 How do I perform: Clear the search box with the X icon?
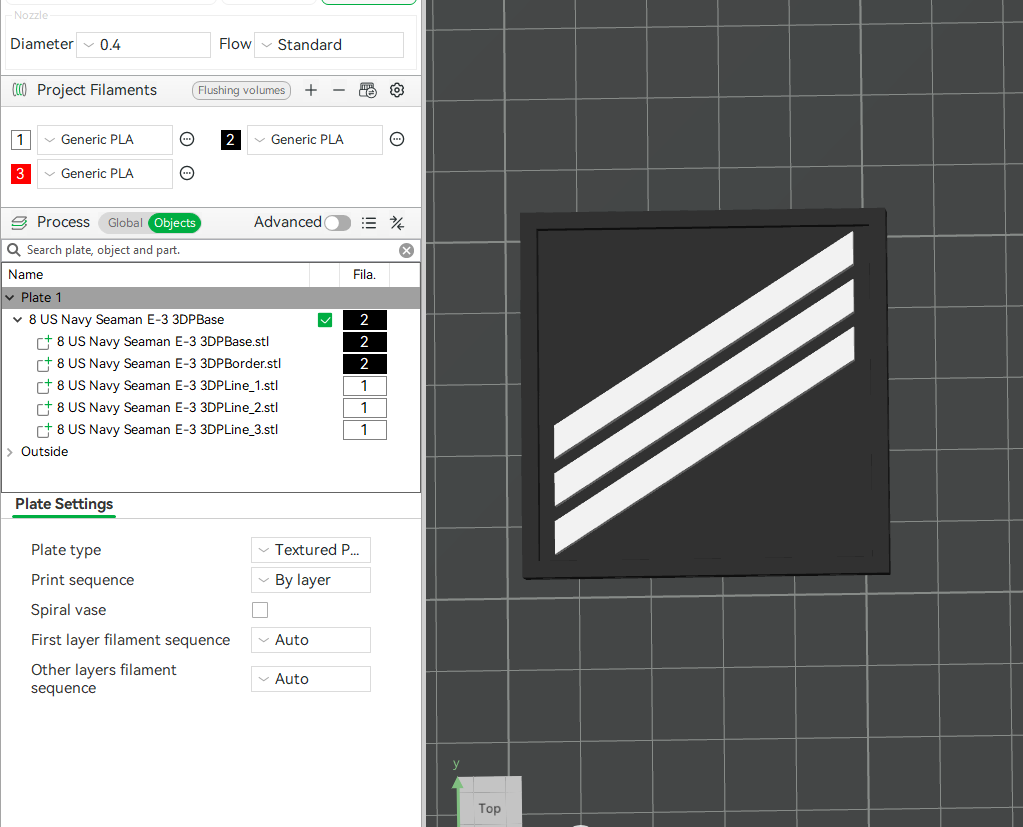[406, 250]
